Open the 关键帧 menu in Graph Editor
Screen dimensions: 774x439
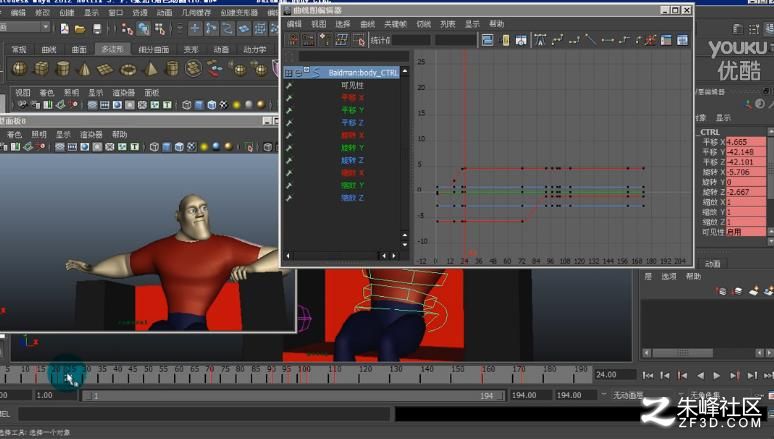395,24
